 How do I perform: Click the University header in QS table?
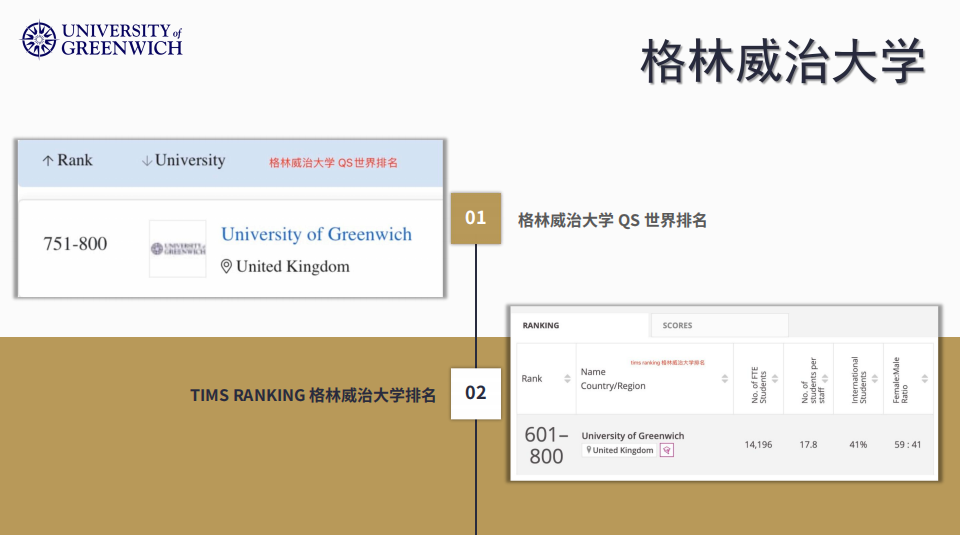(190, 160)
